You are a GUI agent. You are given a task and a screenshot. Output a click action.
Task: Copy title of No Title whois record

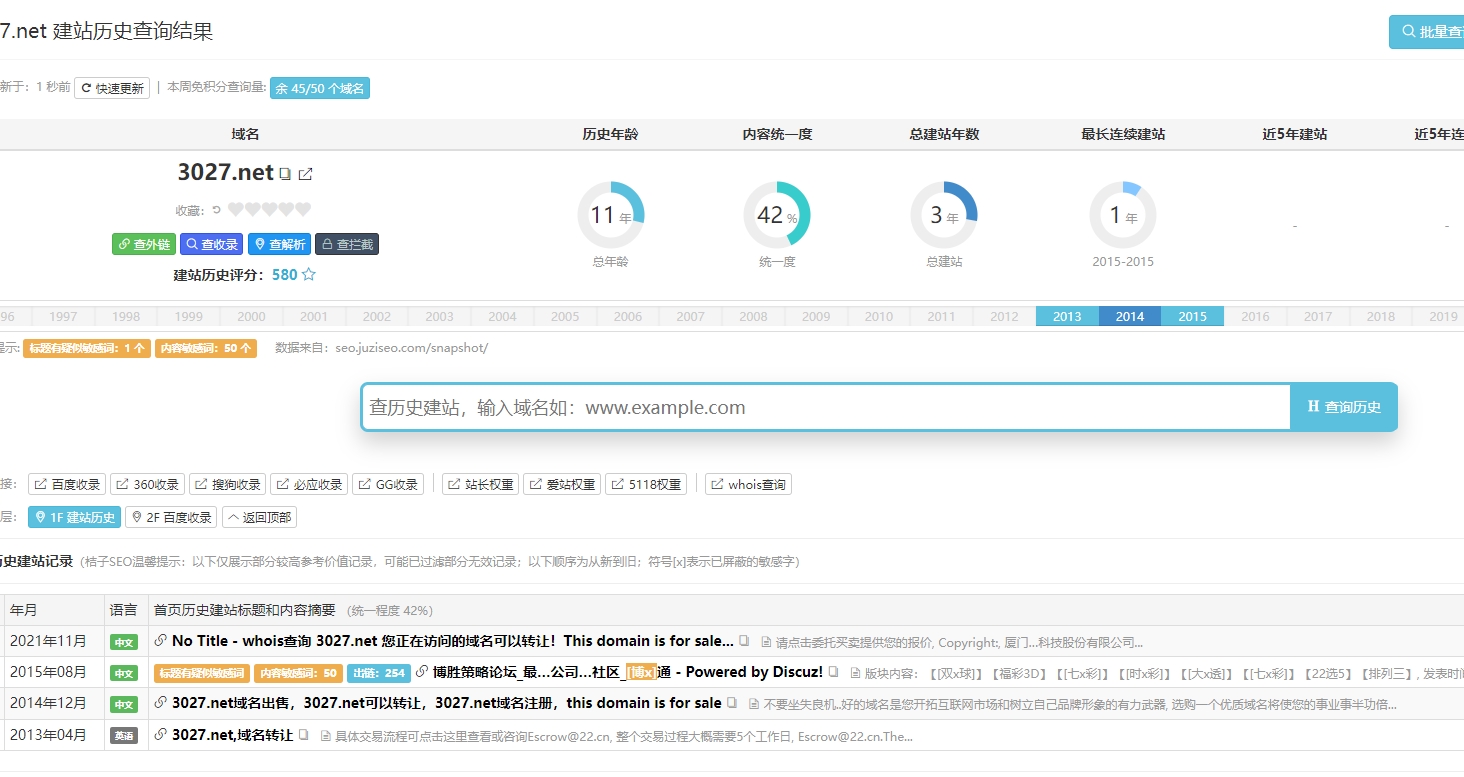(x=744, y=641)
